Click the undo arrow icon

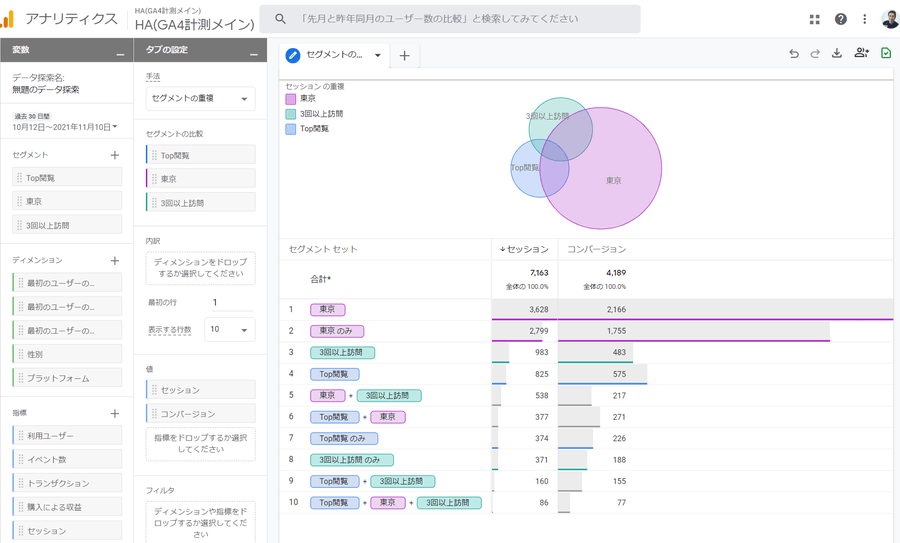pyautogui.click(x=794, y=54)
